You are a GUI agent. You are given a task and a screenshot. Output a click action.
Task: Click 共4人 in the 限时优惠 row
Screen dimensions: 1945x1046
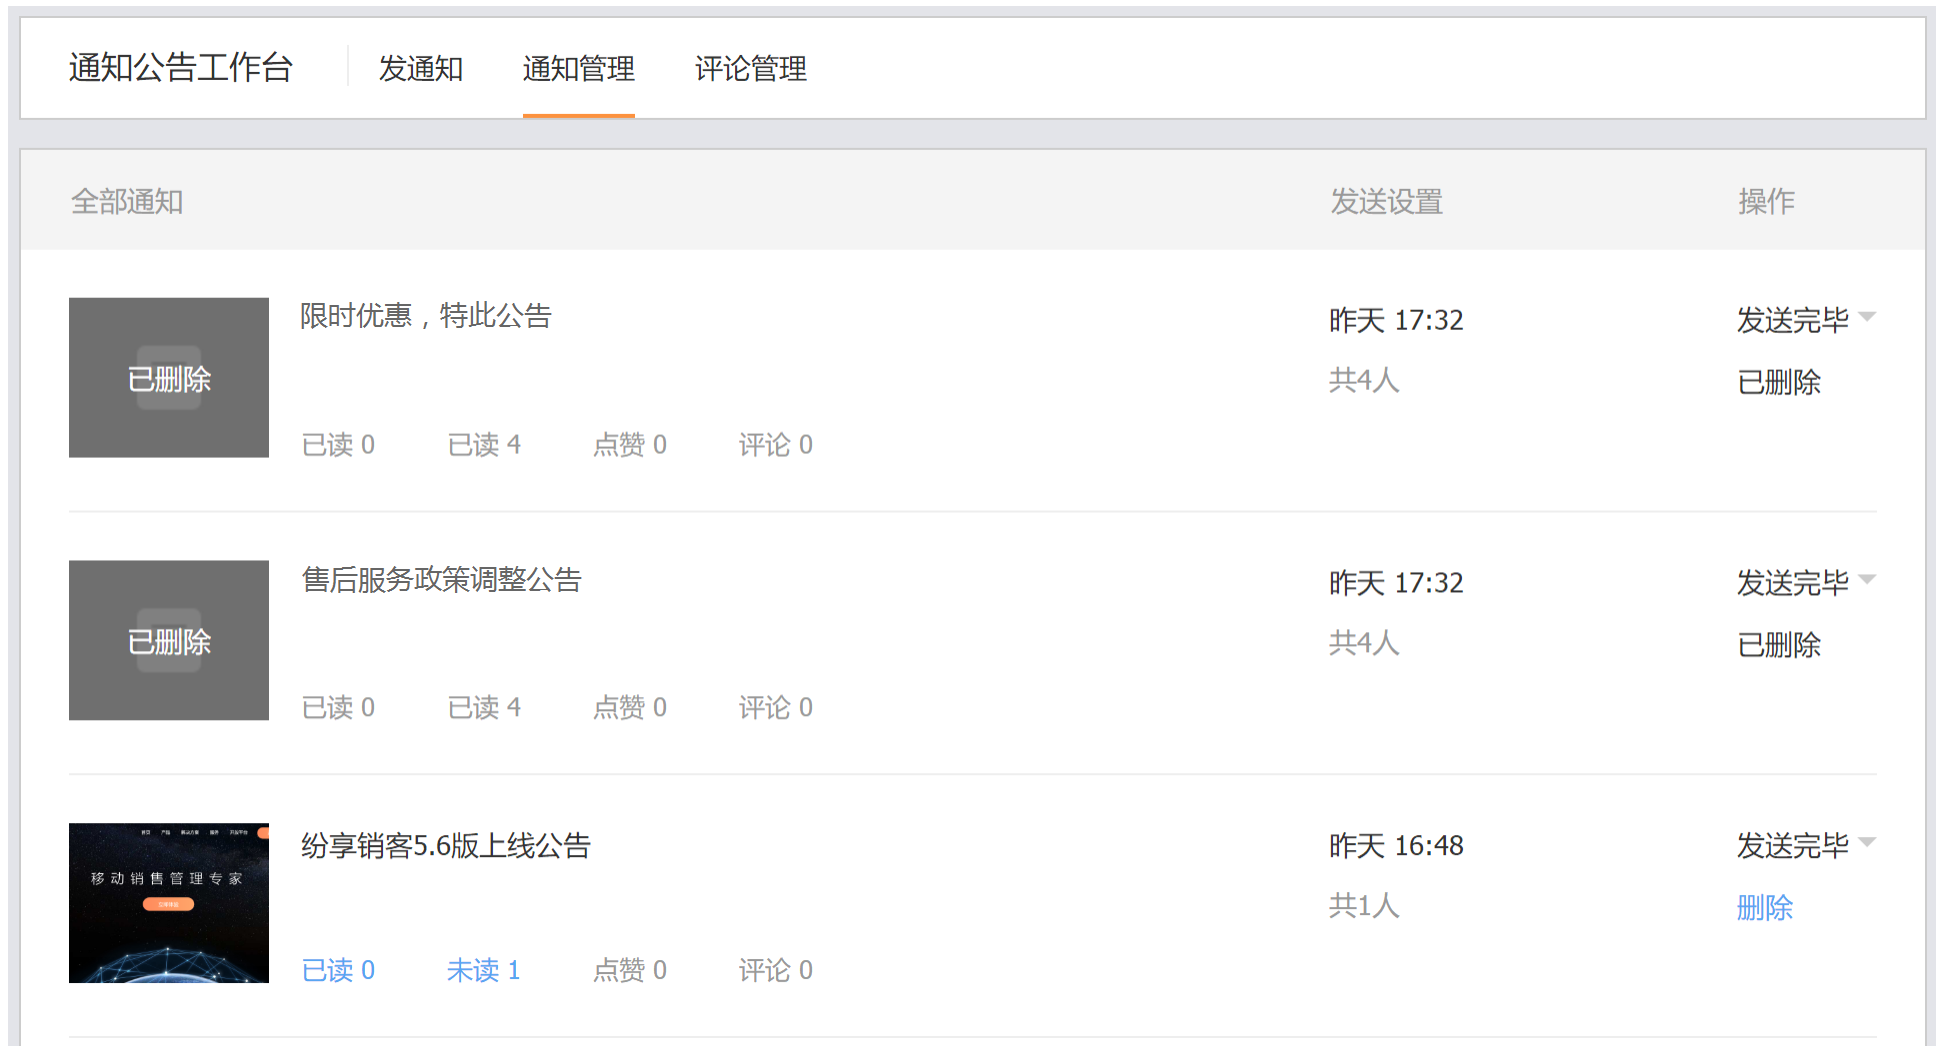[1364, 380]
